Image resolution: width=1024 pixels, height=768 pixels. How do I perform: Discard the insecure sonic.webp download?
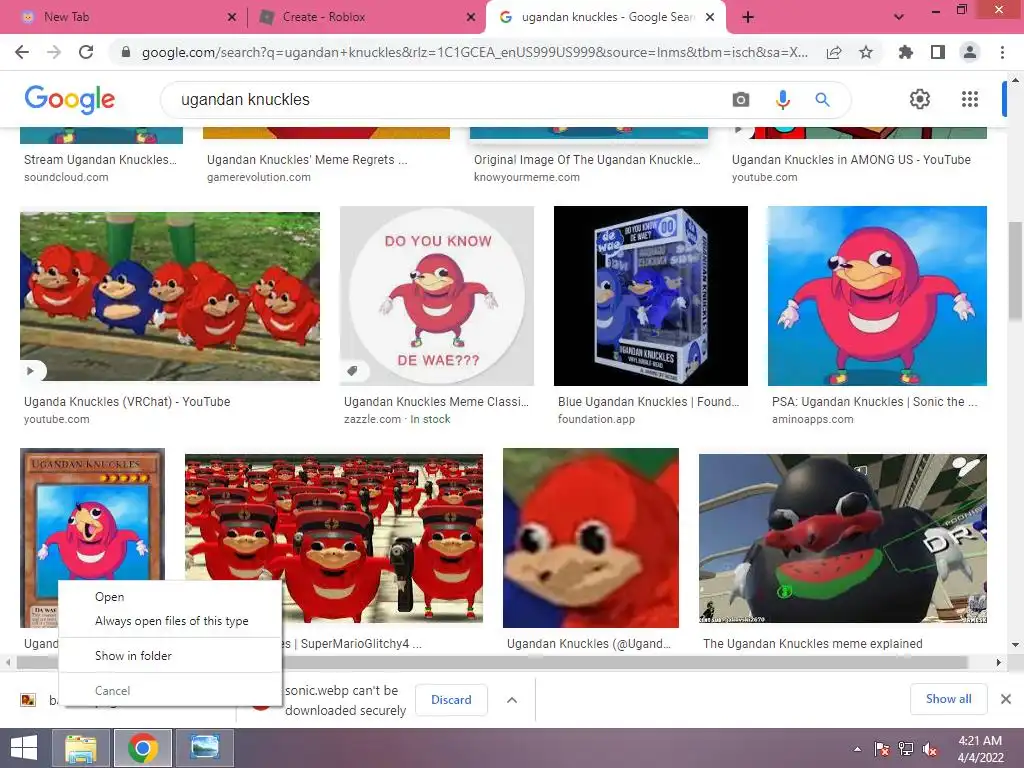pyautogui.click(x=451, y=700)
